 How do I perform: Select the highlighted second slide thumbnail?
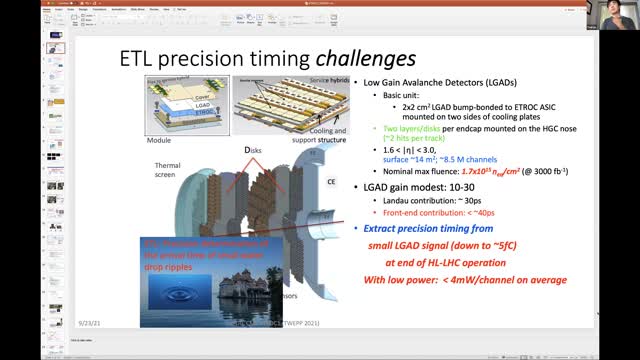coord(56,48)
